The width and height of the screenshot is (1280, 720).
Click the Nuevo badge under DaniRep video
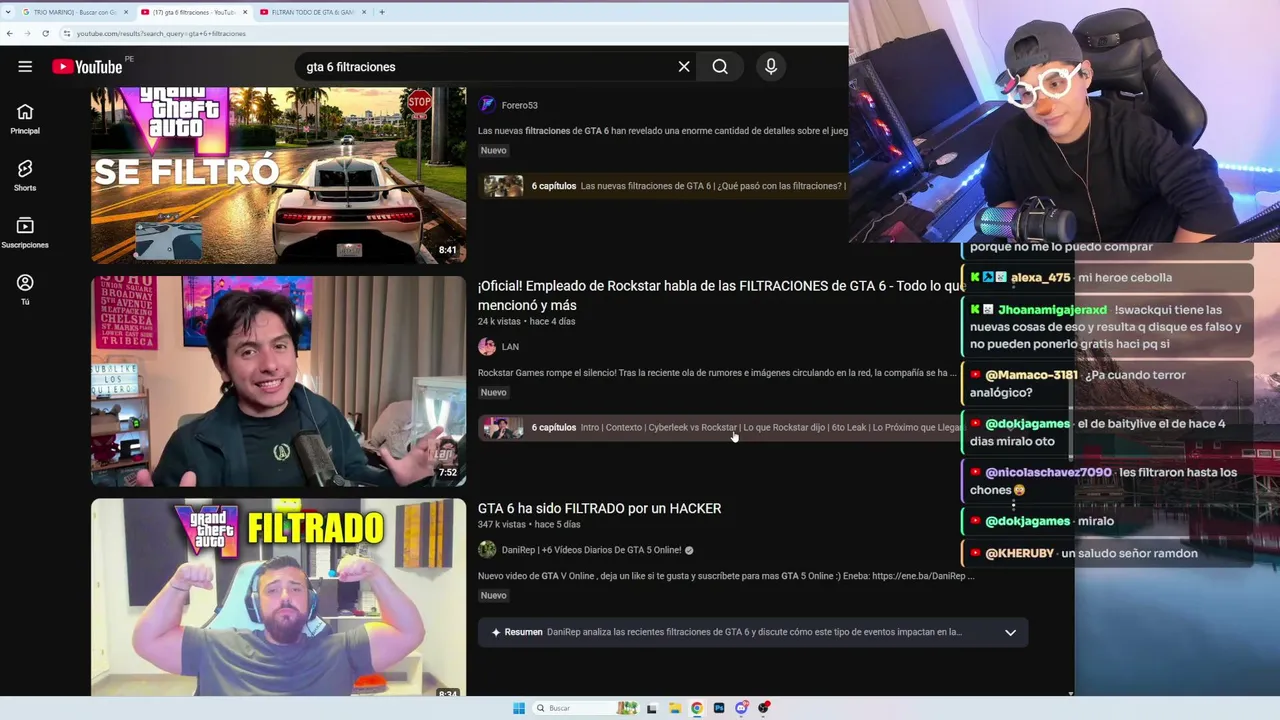point(494,596)
